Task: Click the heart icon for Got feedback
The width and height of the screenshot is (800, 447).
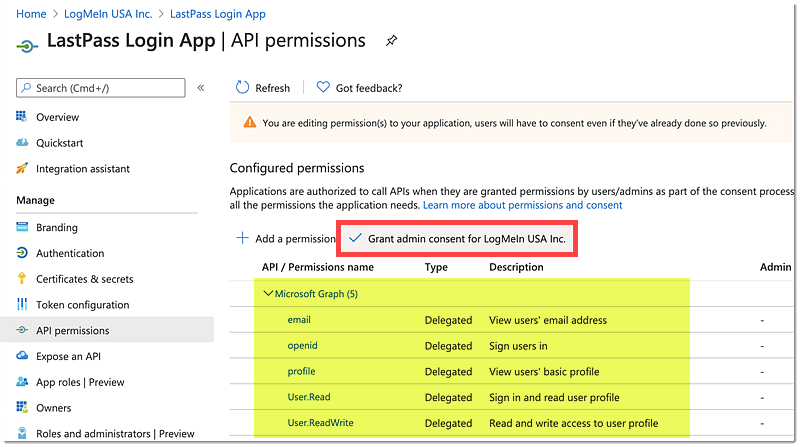Action: coord(323,87)
